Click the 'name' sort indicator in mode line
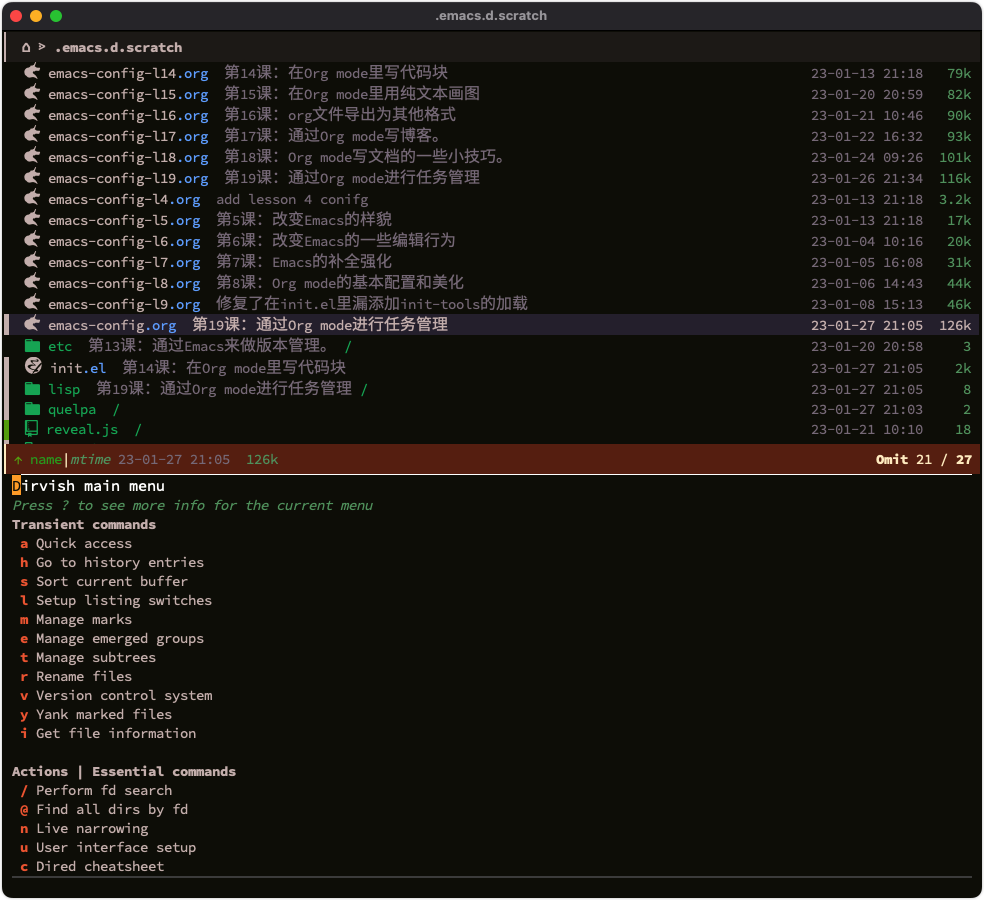The width and height of the screenshot is (984, 900). (x=46, y=460)
